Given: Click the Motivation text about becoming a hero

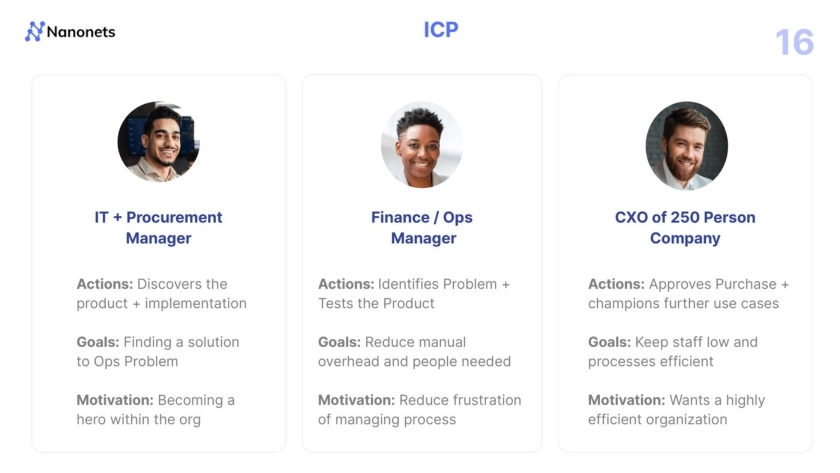Looking at the screenshot, I should coord(155,410).
